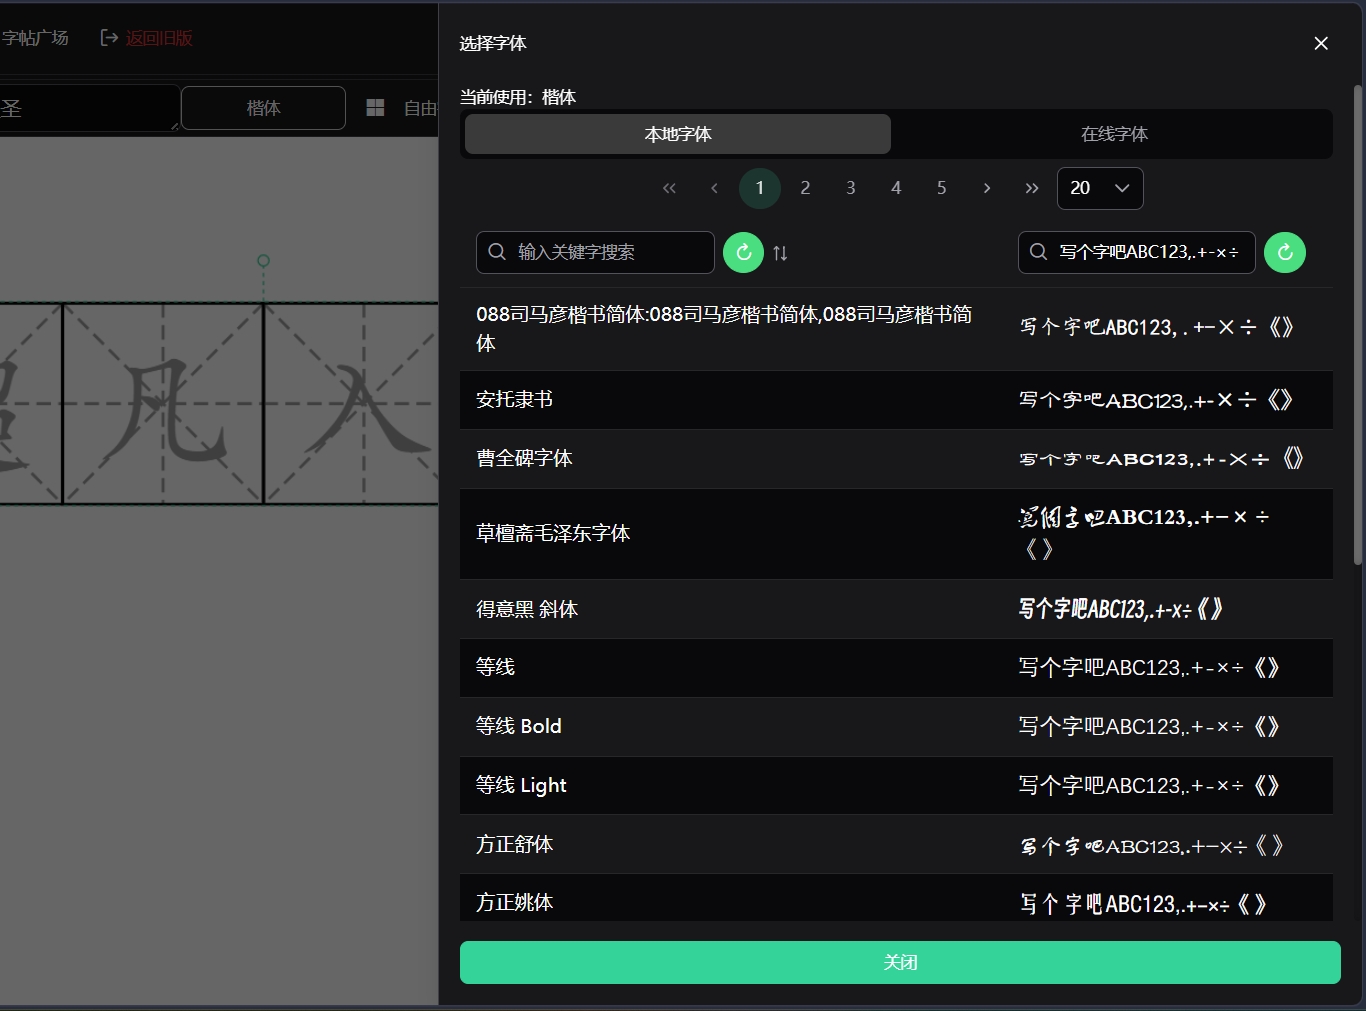Switch to the 在线字体 tab

1113,133
